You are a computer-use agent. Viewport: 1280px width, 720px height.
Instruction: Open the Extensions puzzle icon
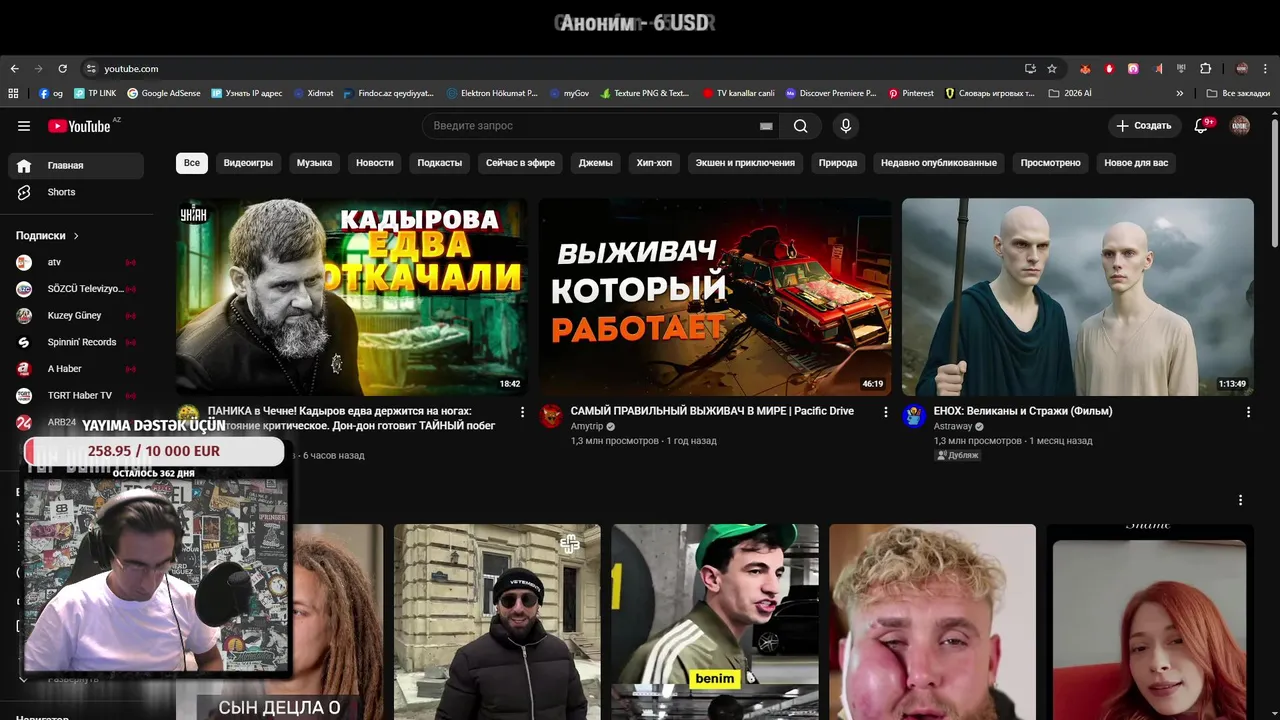pyautogui.click(x=1205, y=69)
